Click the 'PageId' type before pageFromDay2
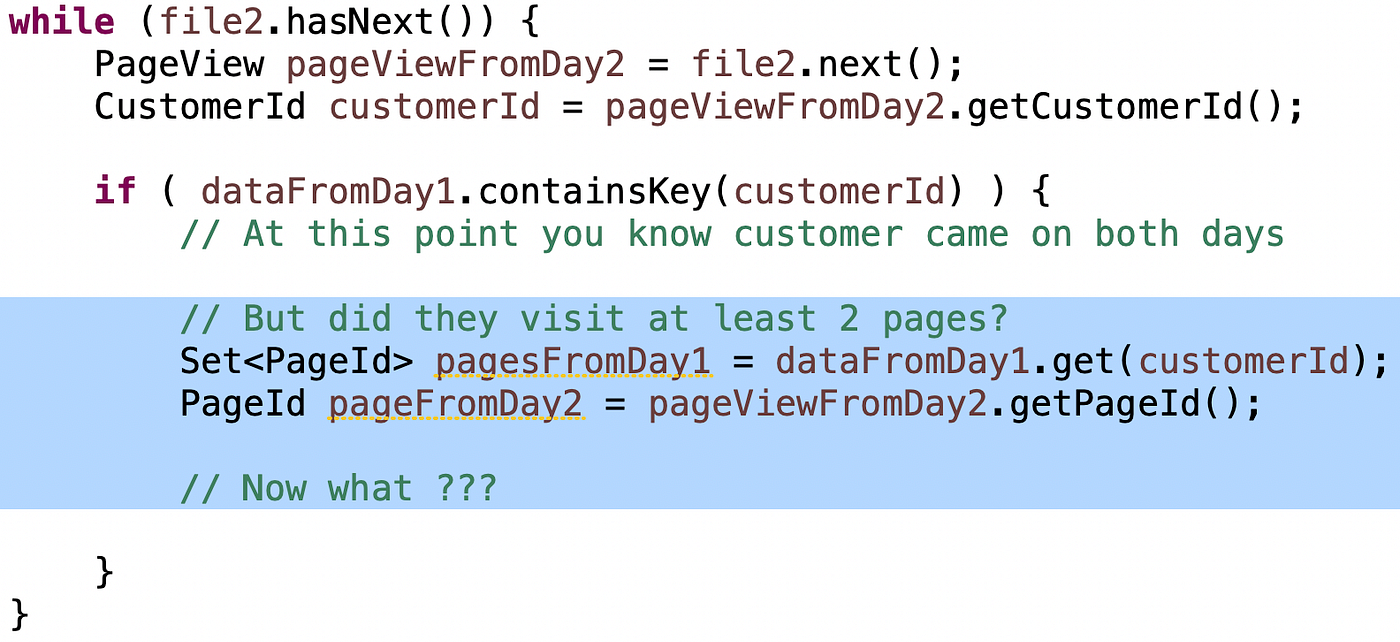Viewport: 1400px width, 642px height. tap(243, 404)
